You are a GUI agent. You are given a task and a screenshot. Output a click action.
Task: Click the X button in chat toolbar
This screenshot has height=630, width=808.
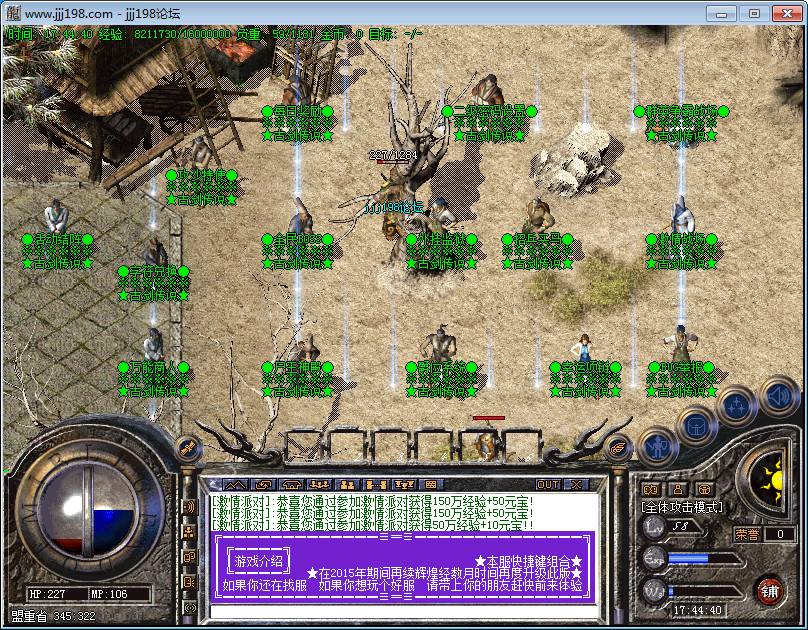coord(576,484)
